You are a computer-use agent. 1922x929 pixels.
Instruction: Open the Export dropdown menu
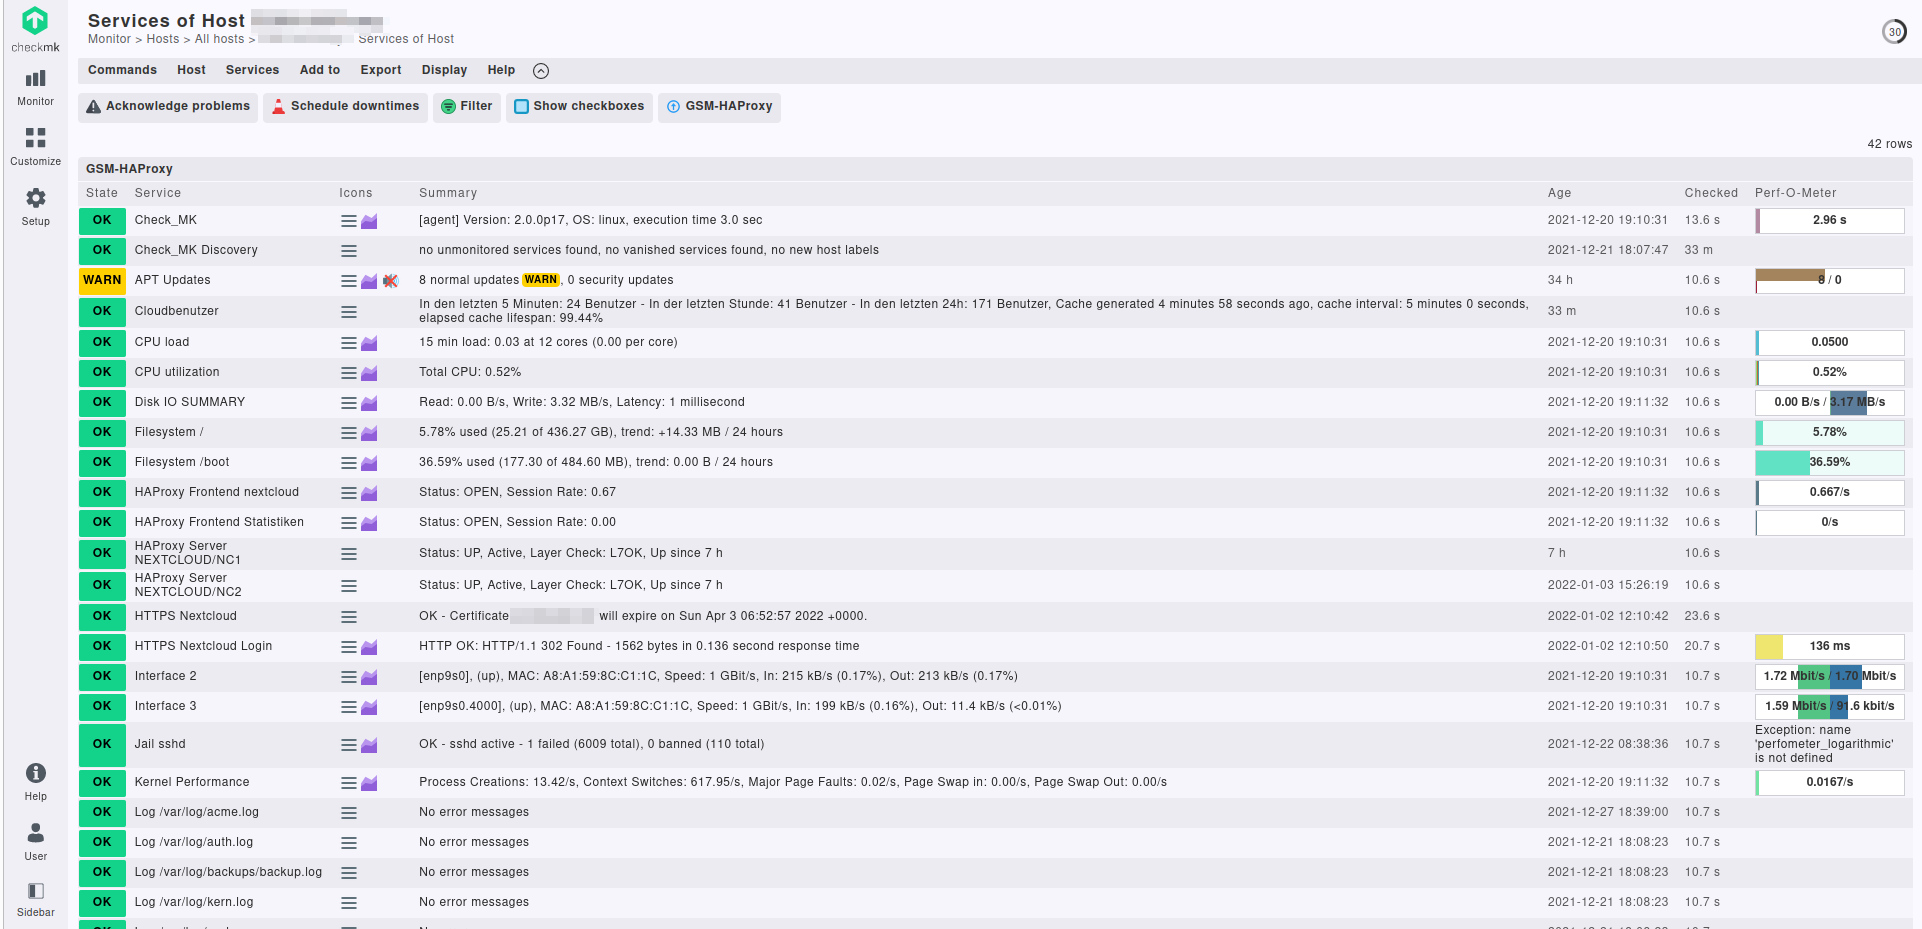click(x=381, y=70)
